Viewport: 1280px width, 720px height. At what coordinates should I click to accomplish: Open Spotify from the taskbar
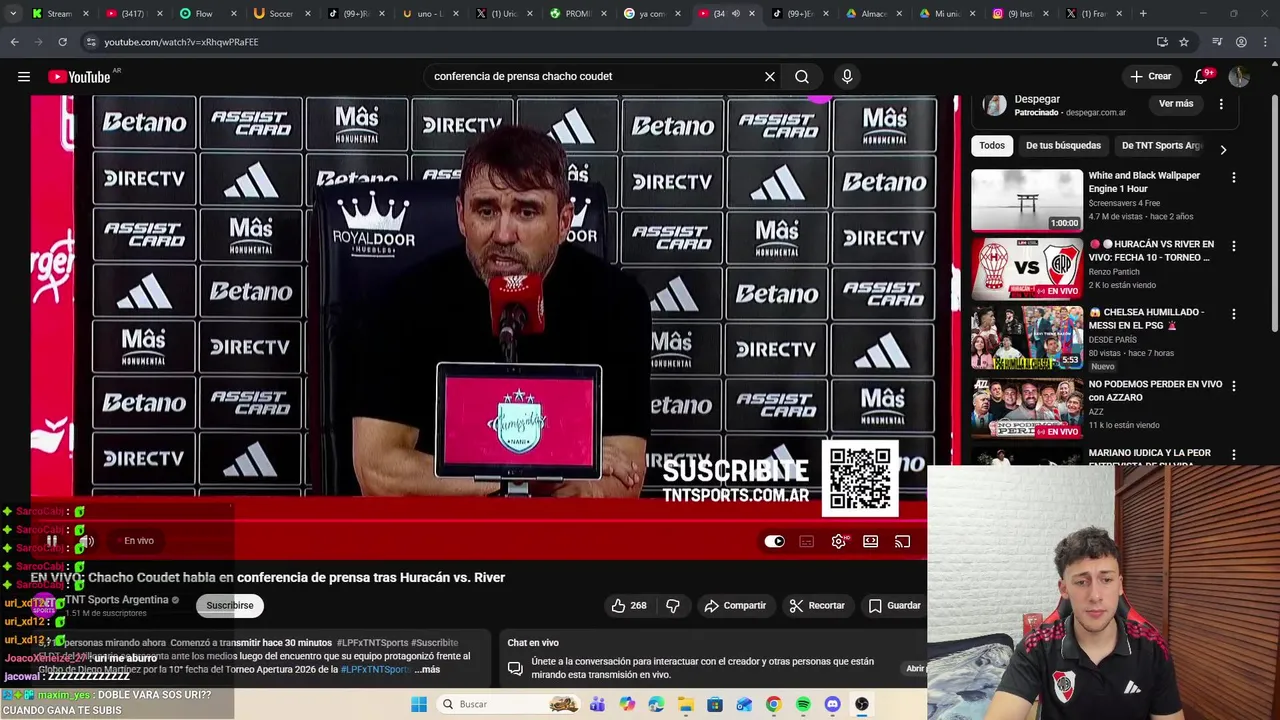coord(803,704)
